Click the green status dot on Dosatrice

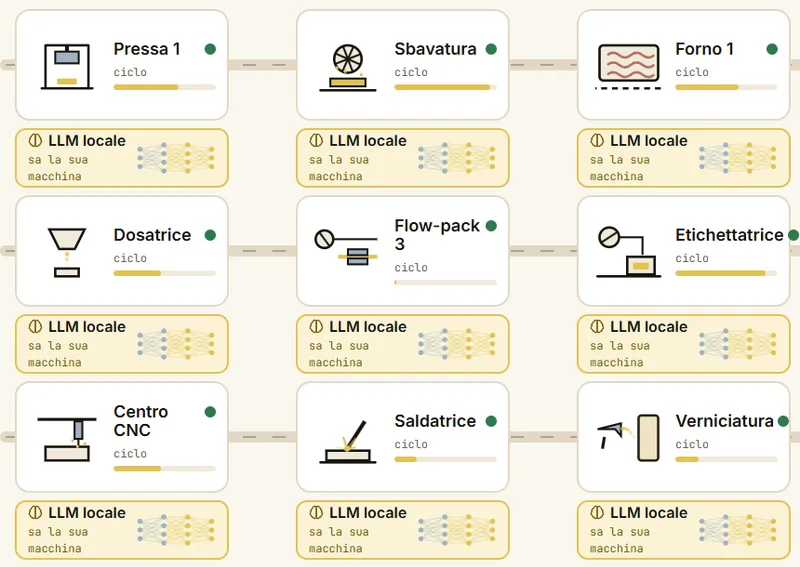point(210,235)
